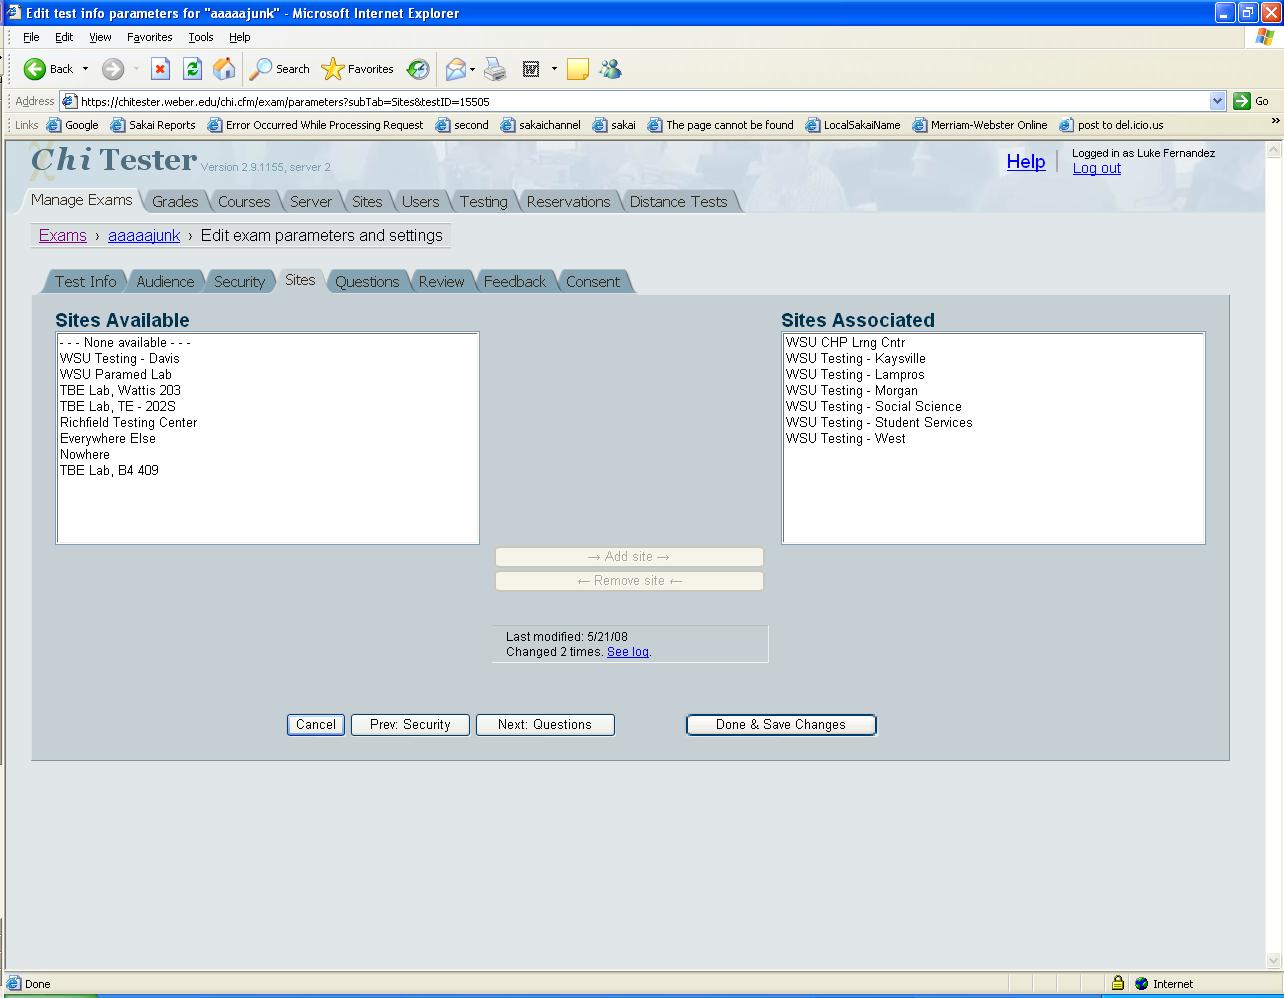Image resolution: width=1284 pixels, height=998 pixels.
Task: Click the aaaaajunk breadcrumb link
Action: pos(144,235)
